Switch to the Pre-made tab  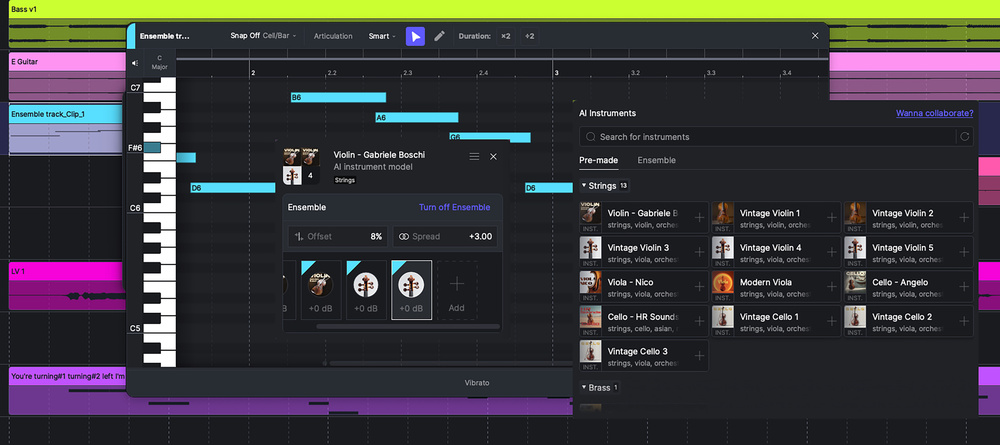coord(599,160)
